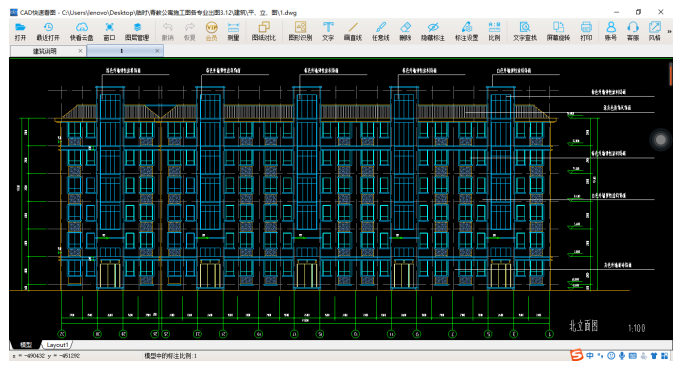
Task: Switch to the 模型 model tab
Action: [x=26, y=345]
